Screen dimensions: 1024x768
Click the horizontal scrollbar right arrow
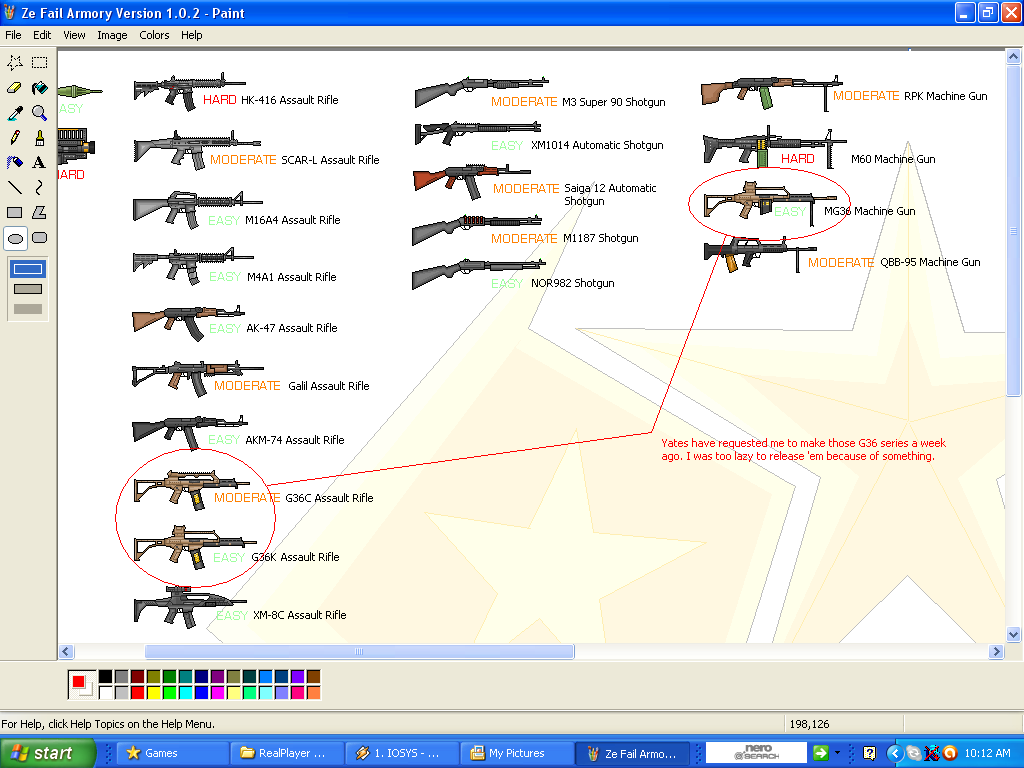tap(996, 651)
